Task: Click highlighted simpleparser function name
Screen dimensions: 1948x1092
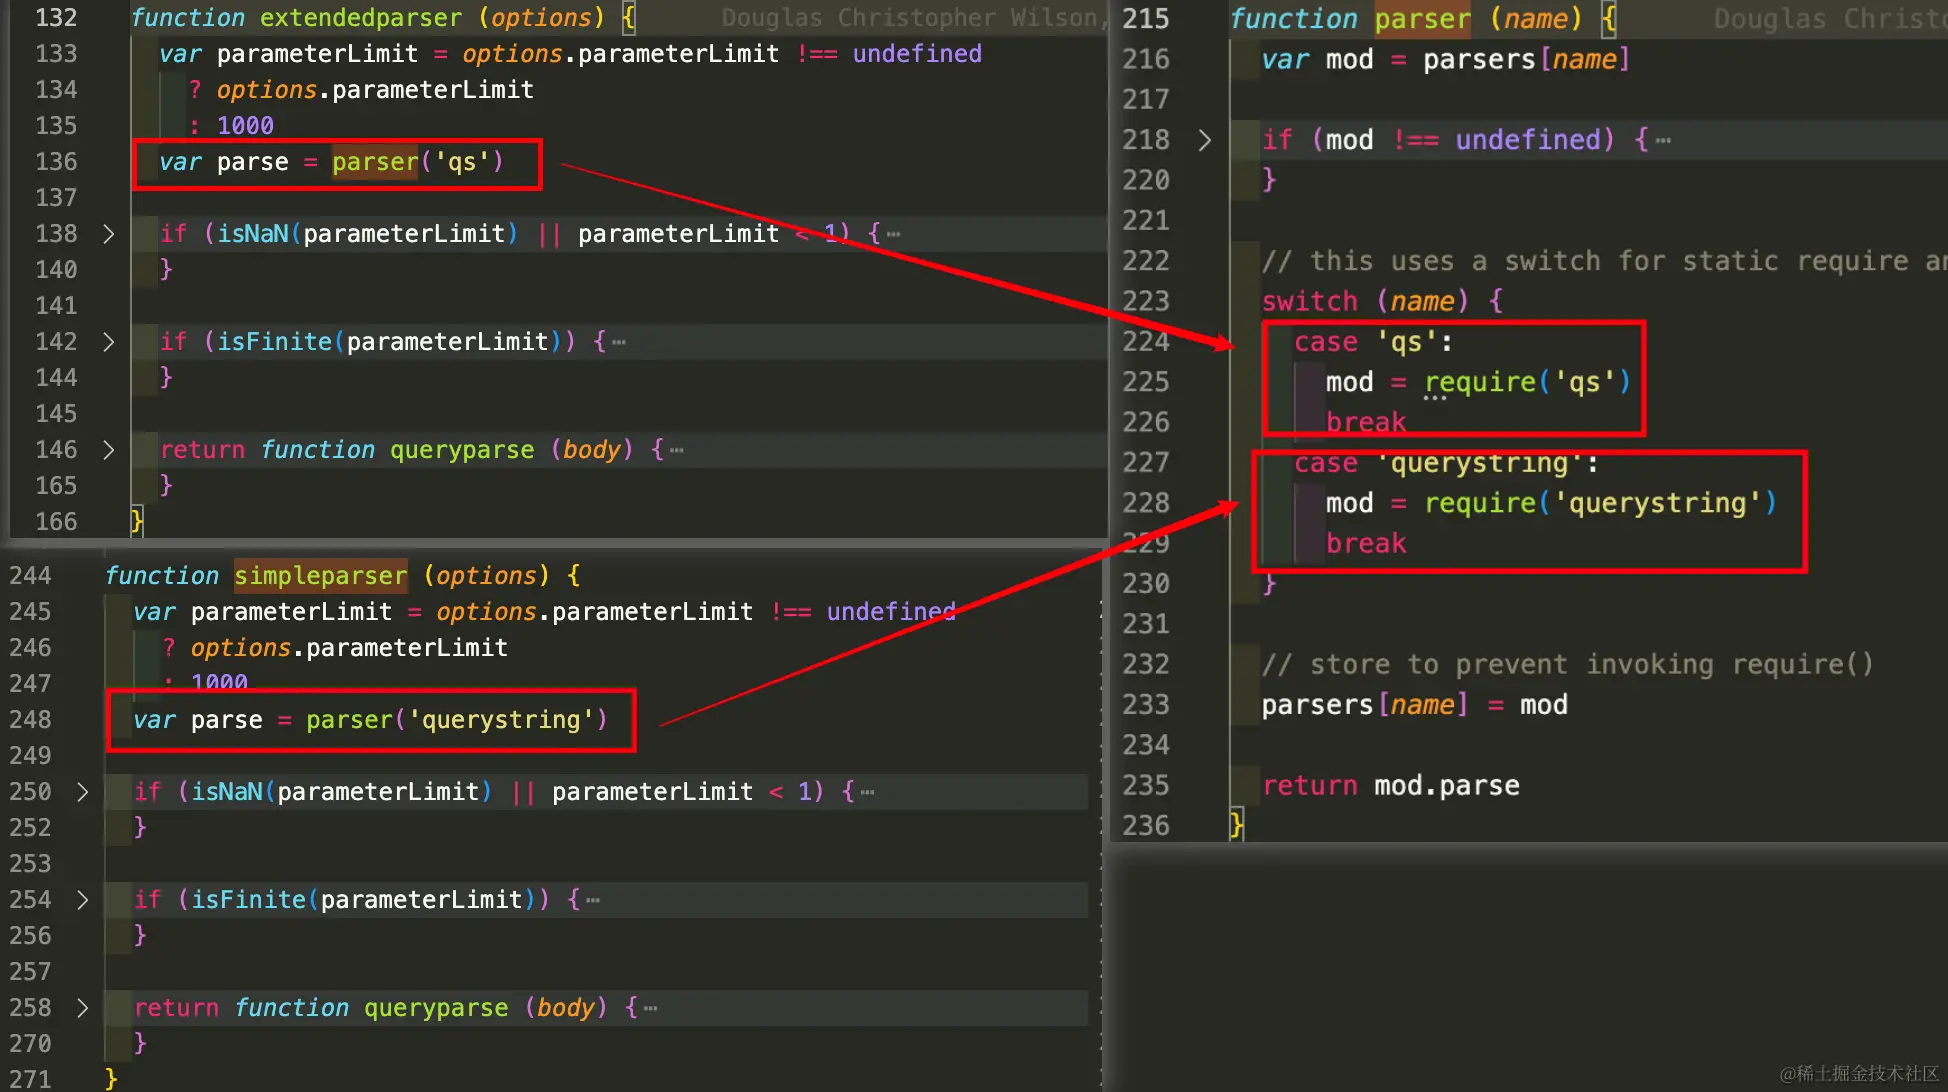Action: (320, 576)
